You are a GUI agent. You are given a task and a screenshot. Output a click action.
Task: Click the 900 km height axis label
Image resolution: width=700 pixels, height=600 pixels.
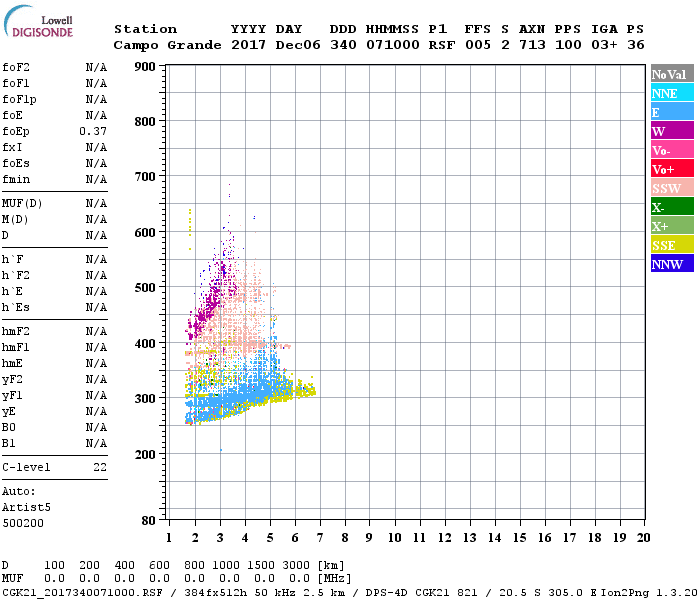(145, 67)
